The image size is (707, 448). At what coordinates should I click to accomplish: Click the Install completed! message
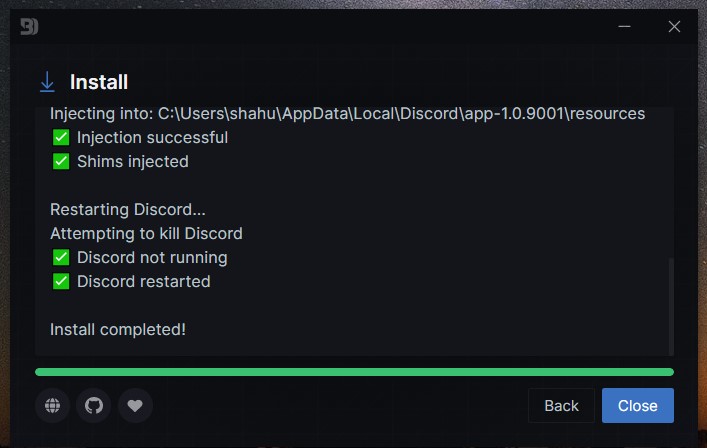point(118,329)
